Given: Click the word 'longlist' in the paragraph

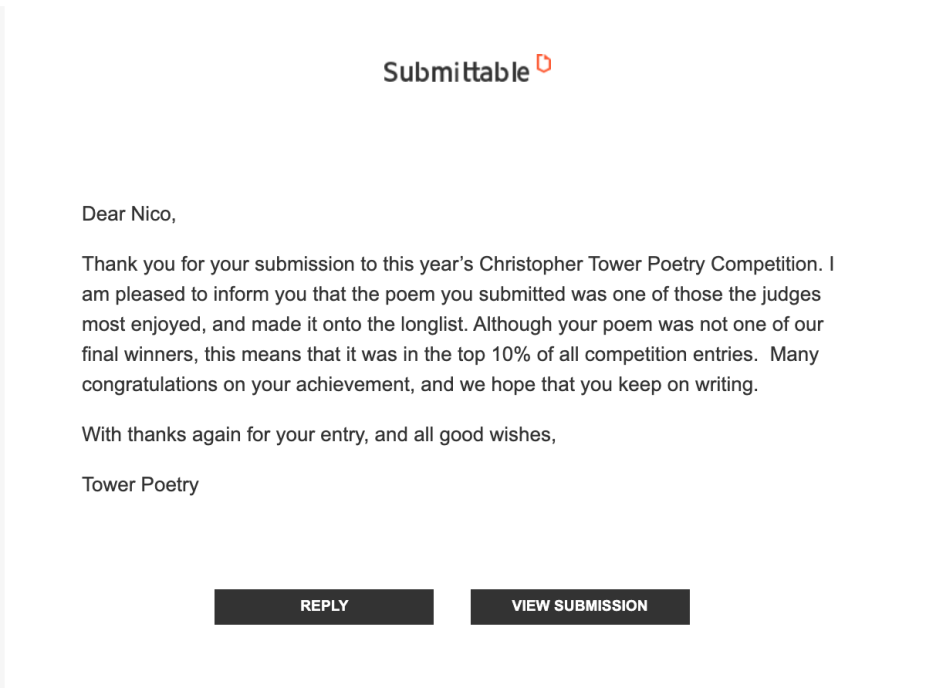Looking at the screenshot, I should [x=433, y=324].
